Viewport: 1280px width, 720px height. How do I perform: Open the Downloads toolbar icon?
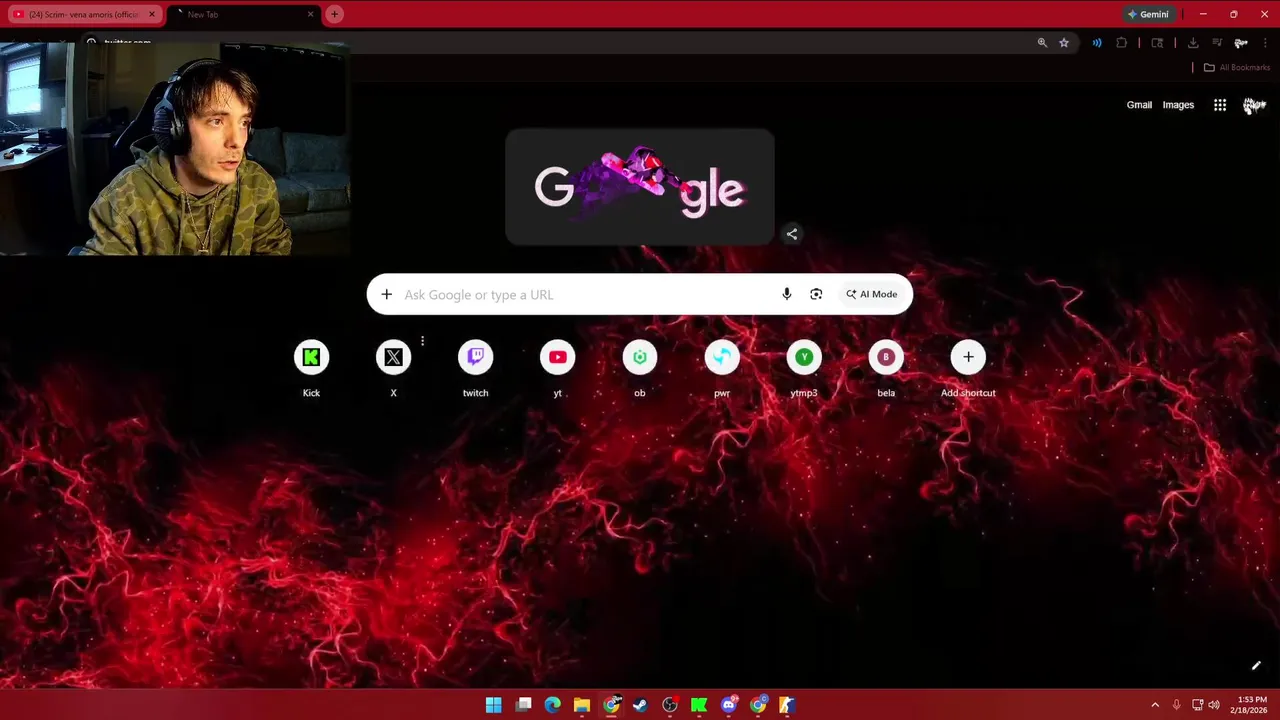(1193, 43)
